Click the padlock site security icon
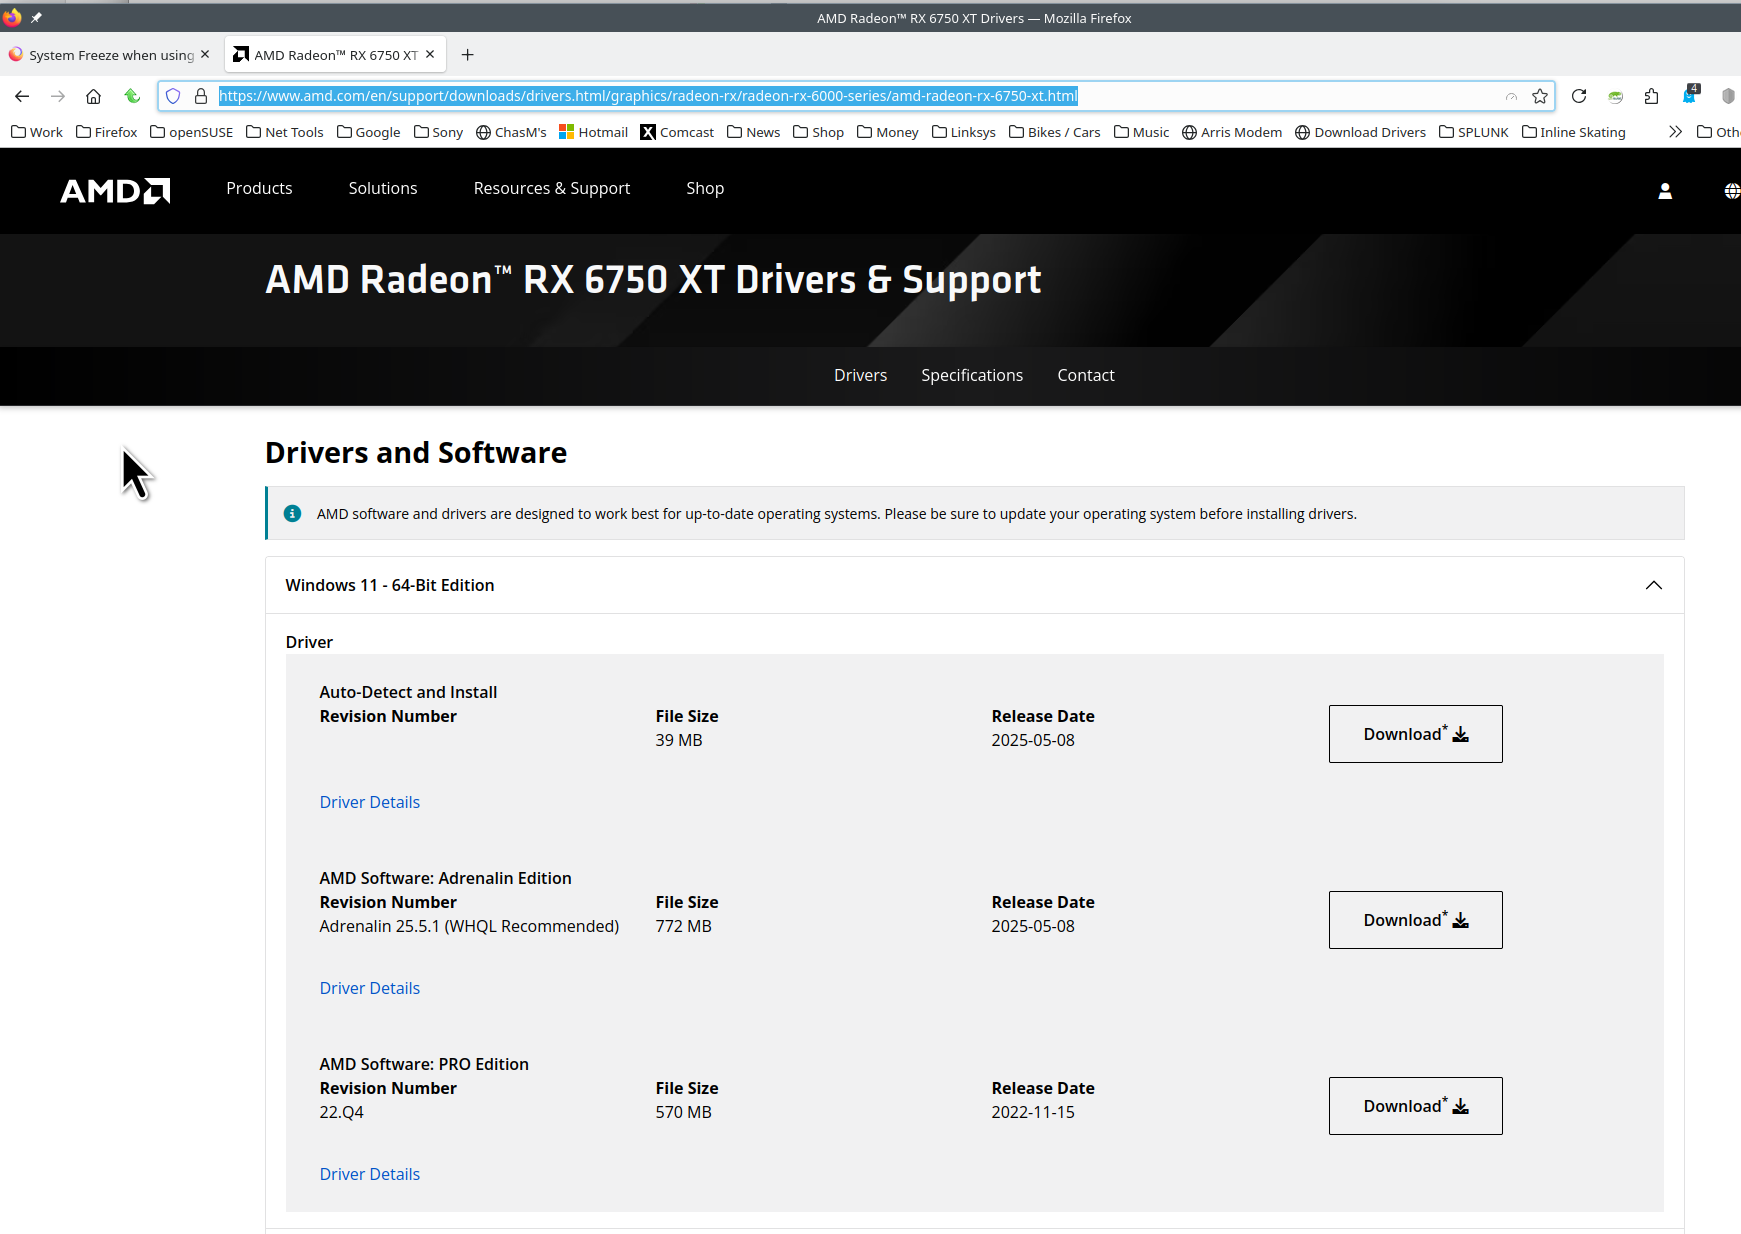The image size is (1741, 1234). tap(200, 96)
